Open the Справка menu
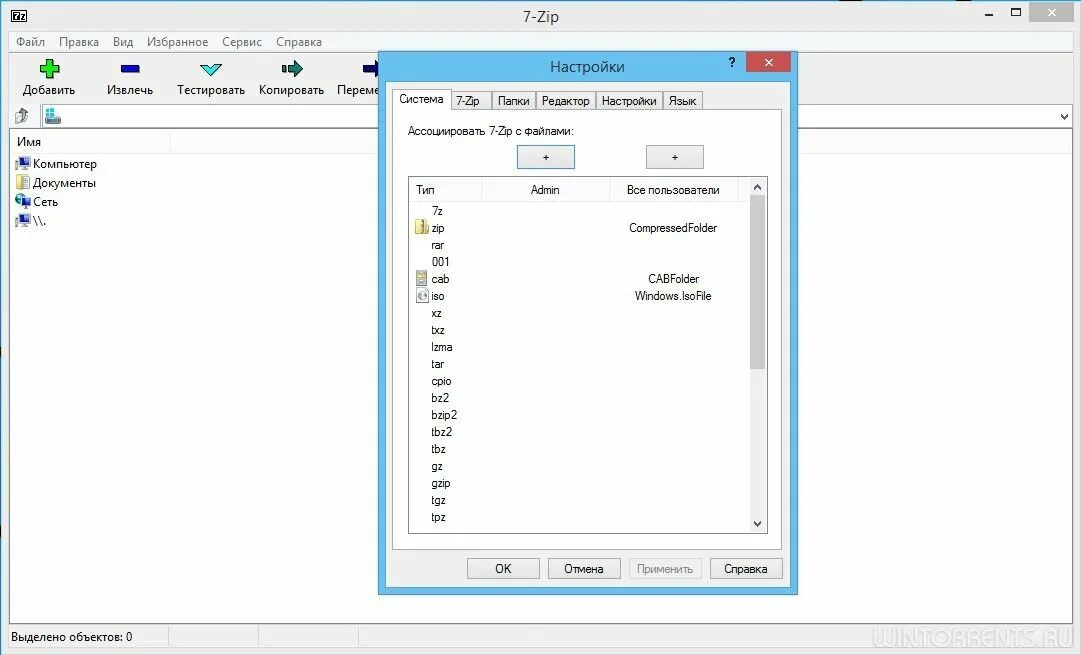 299,41
